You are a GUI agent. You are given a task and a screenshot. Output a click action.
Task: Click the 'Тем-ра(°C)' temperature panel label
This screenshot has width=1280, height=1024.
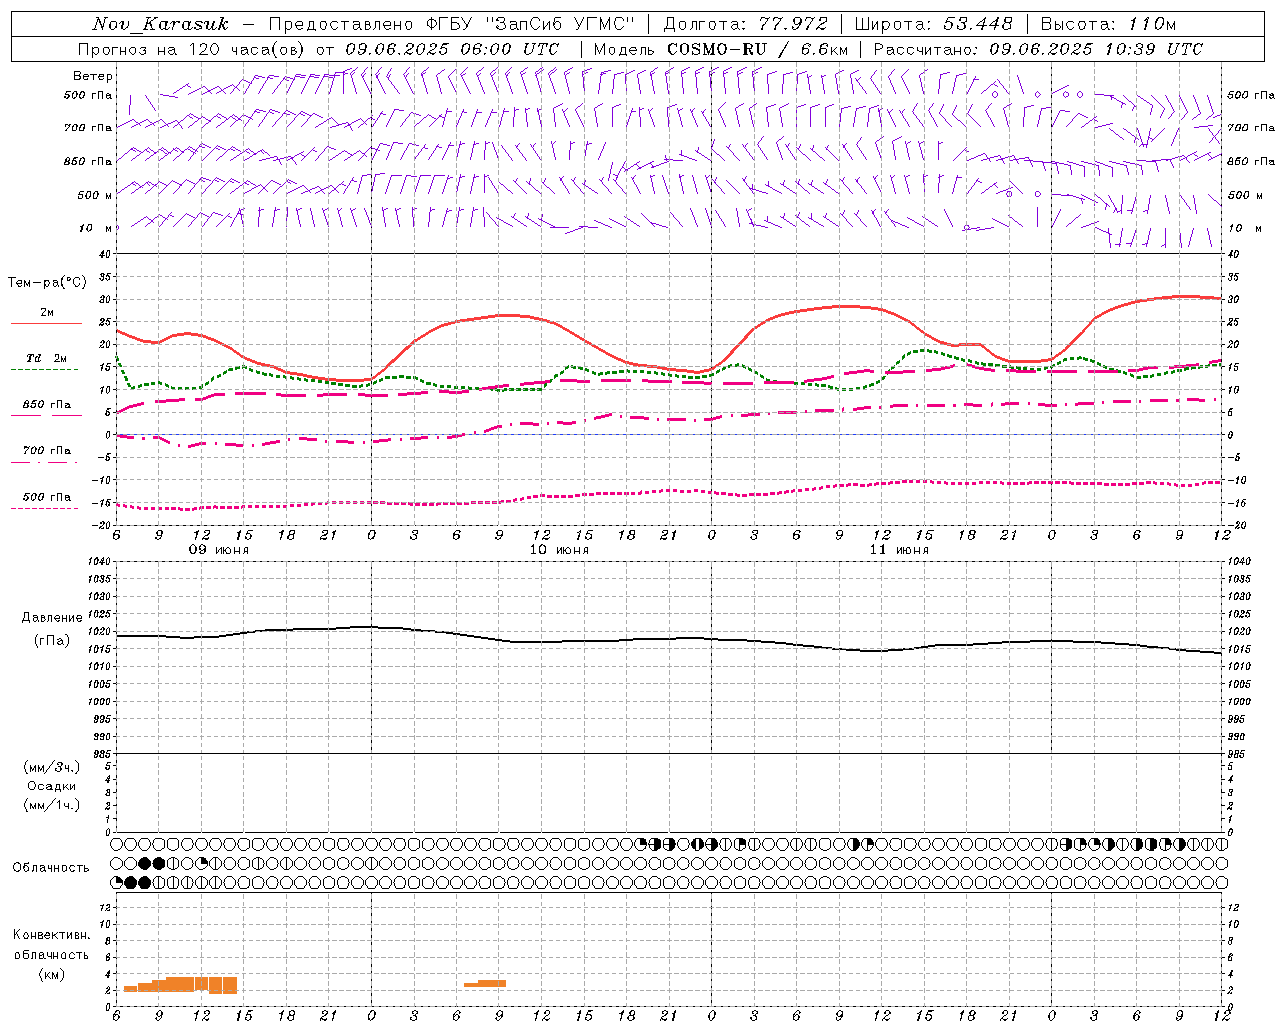[47, 283]
